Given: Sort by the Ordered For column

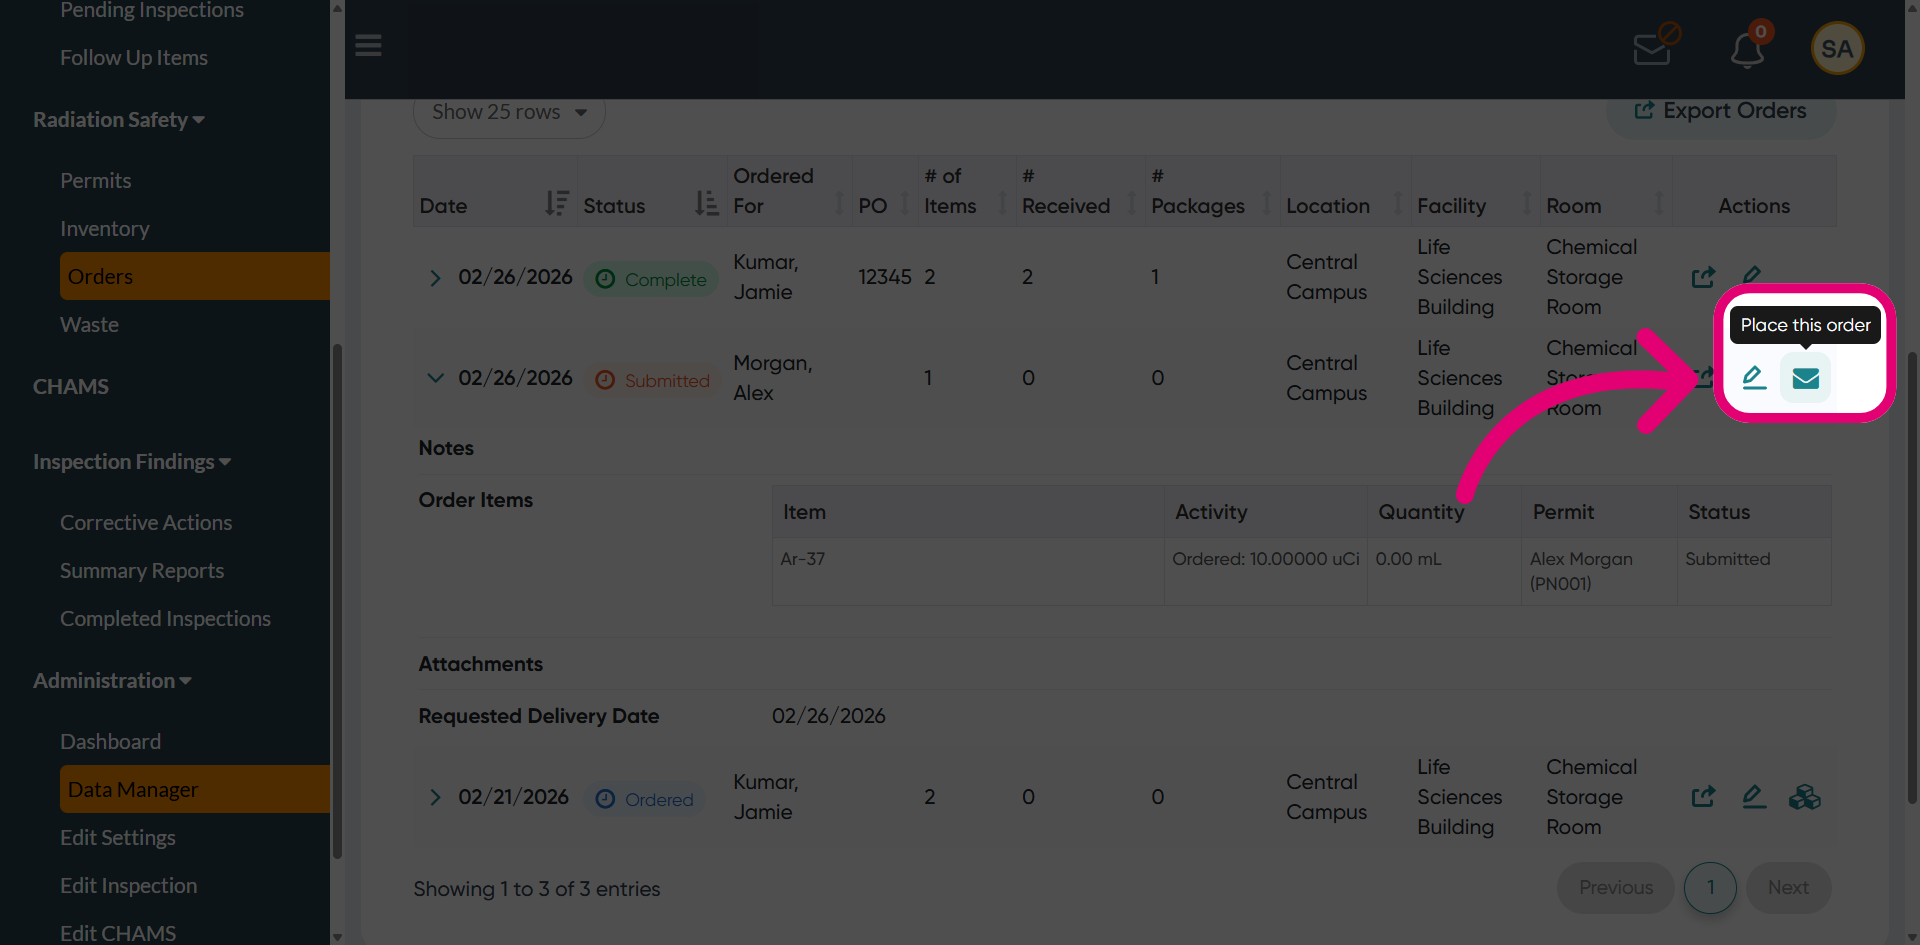Looking at the screenshot, I should 789,191.
